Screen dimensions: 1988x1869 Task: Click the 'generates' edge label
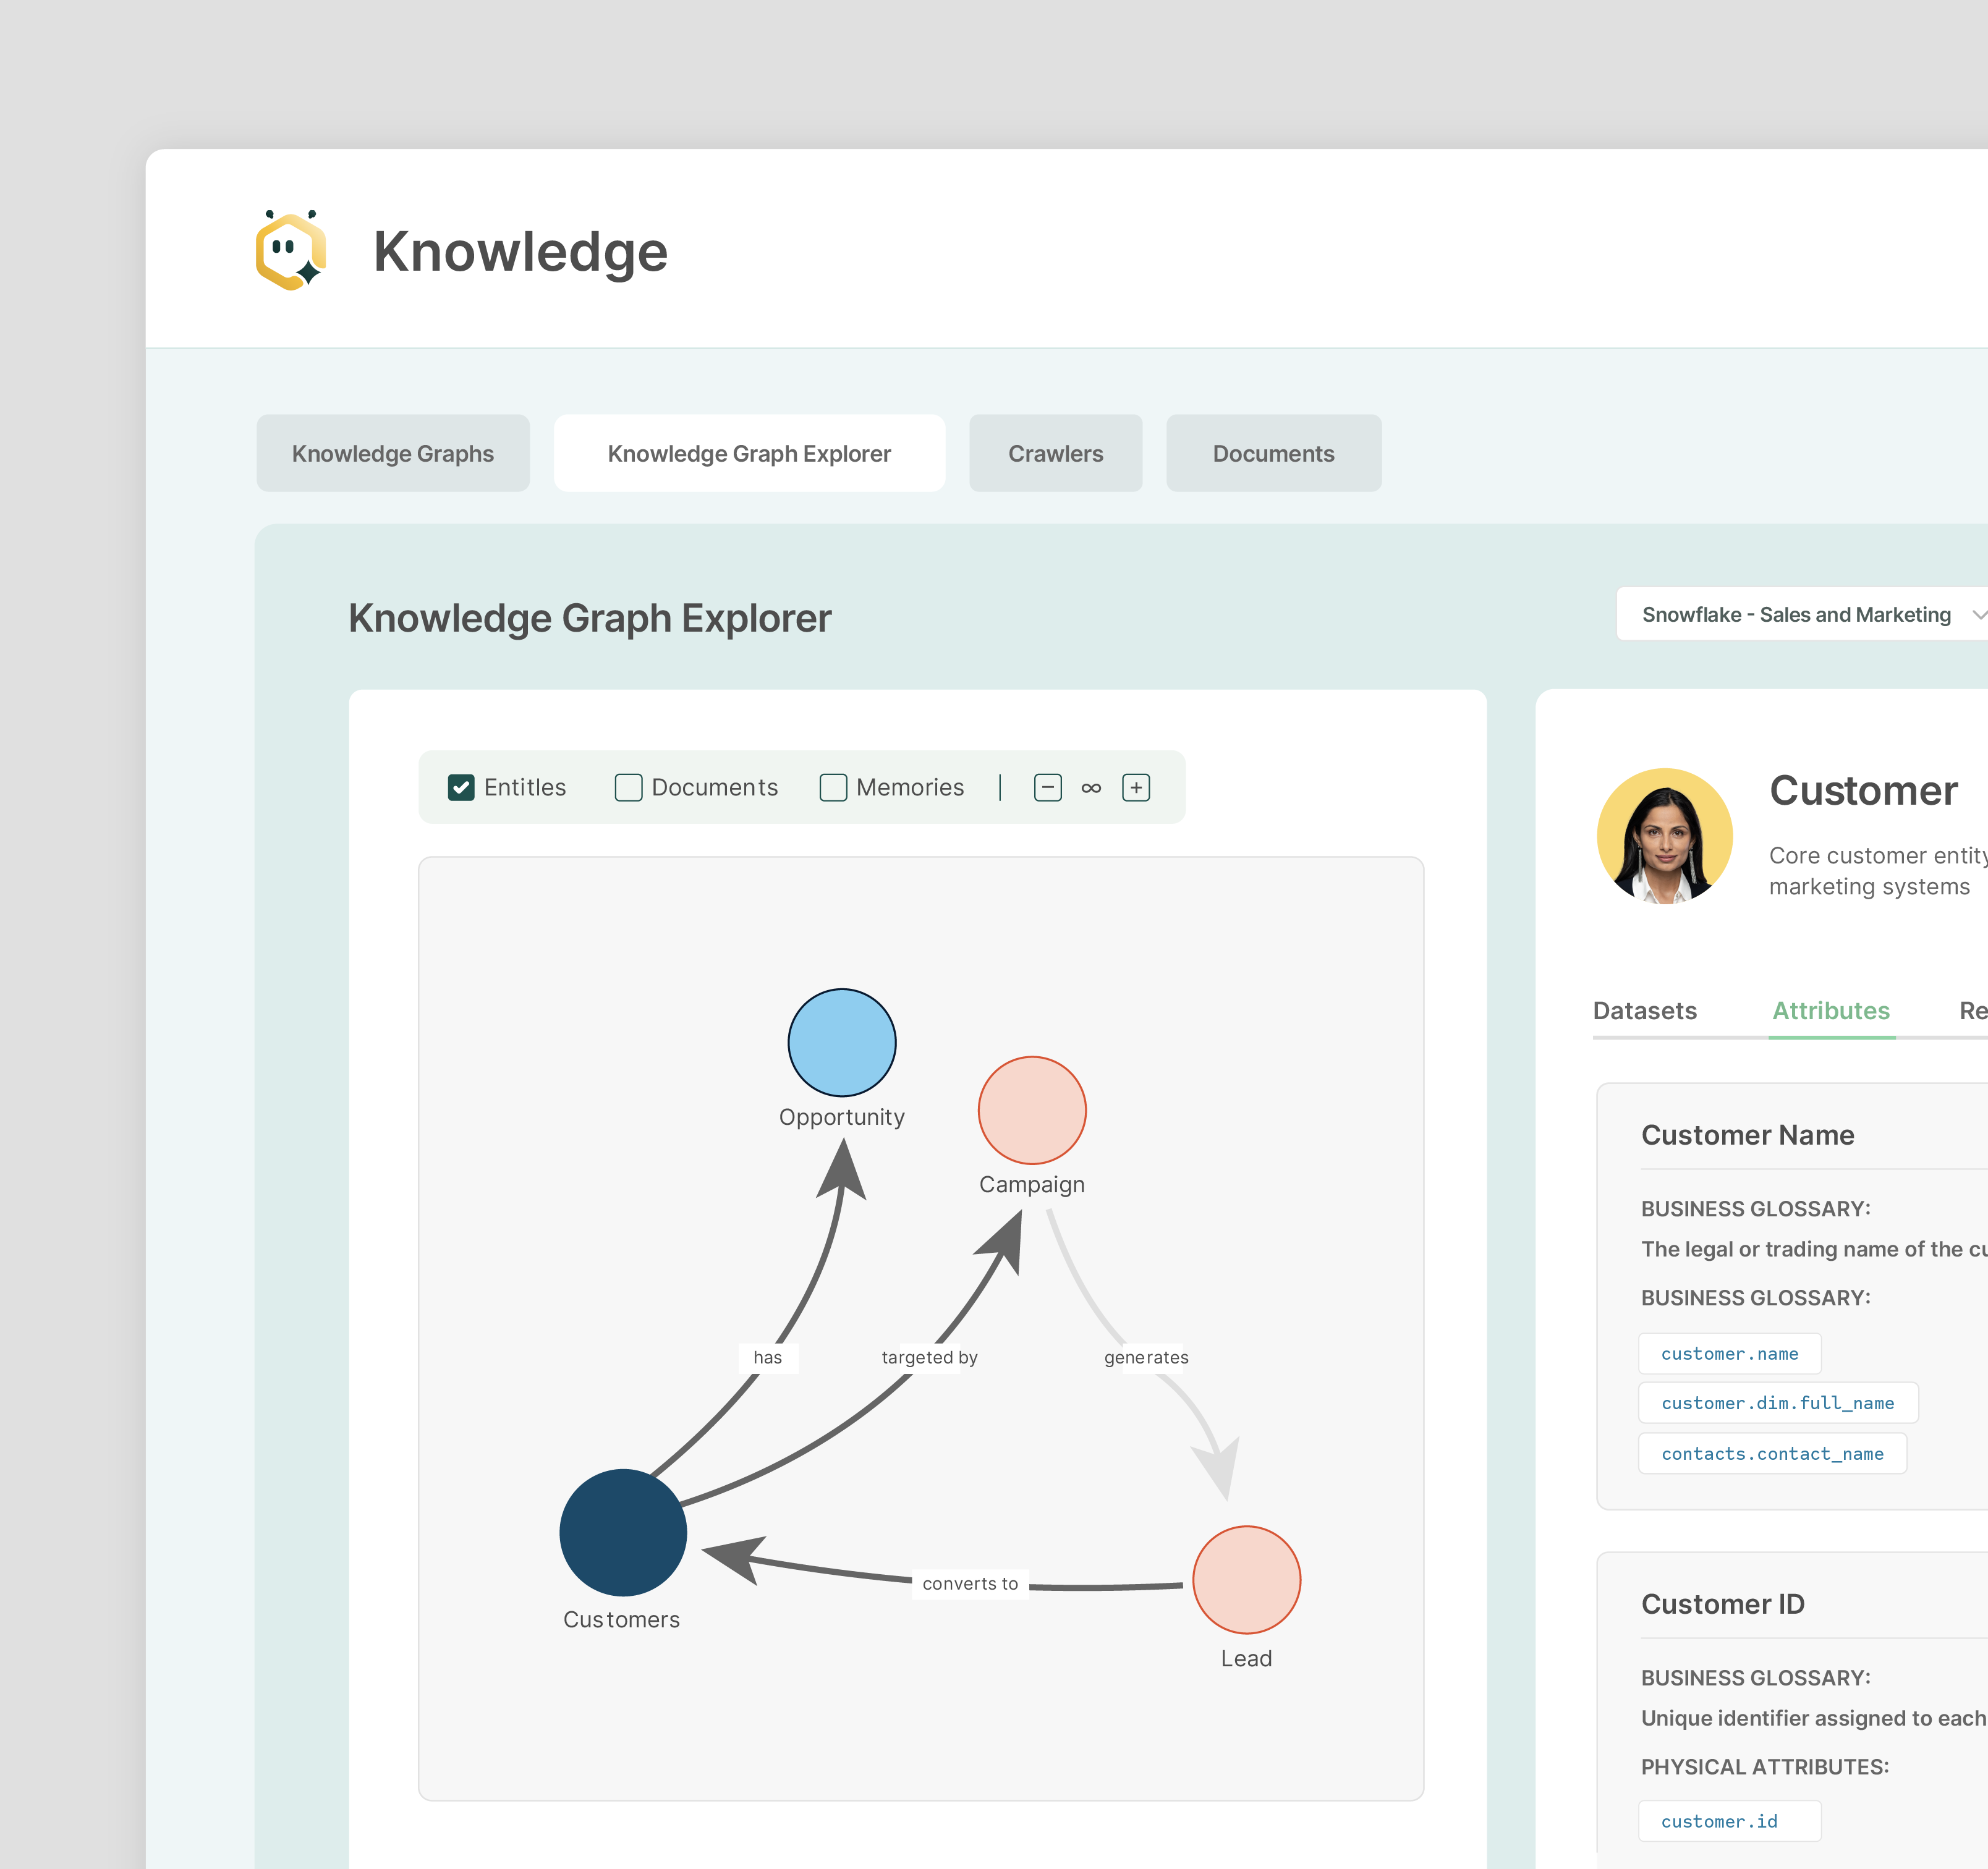coord(1146,1357)
